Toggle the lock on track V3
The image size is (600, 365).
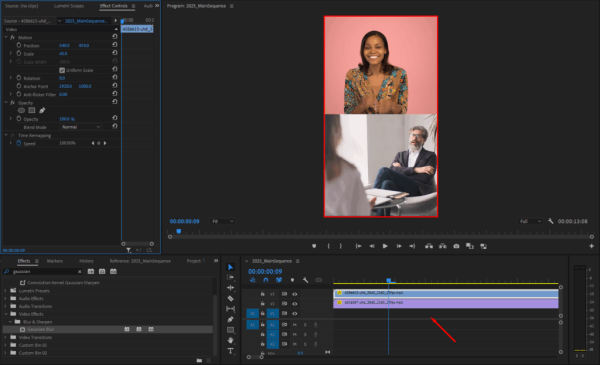pyautogui.click(x=262, y=294)
